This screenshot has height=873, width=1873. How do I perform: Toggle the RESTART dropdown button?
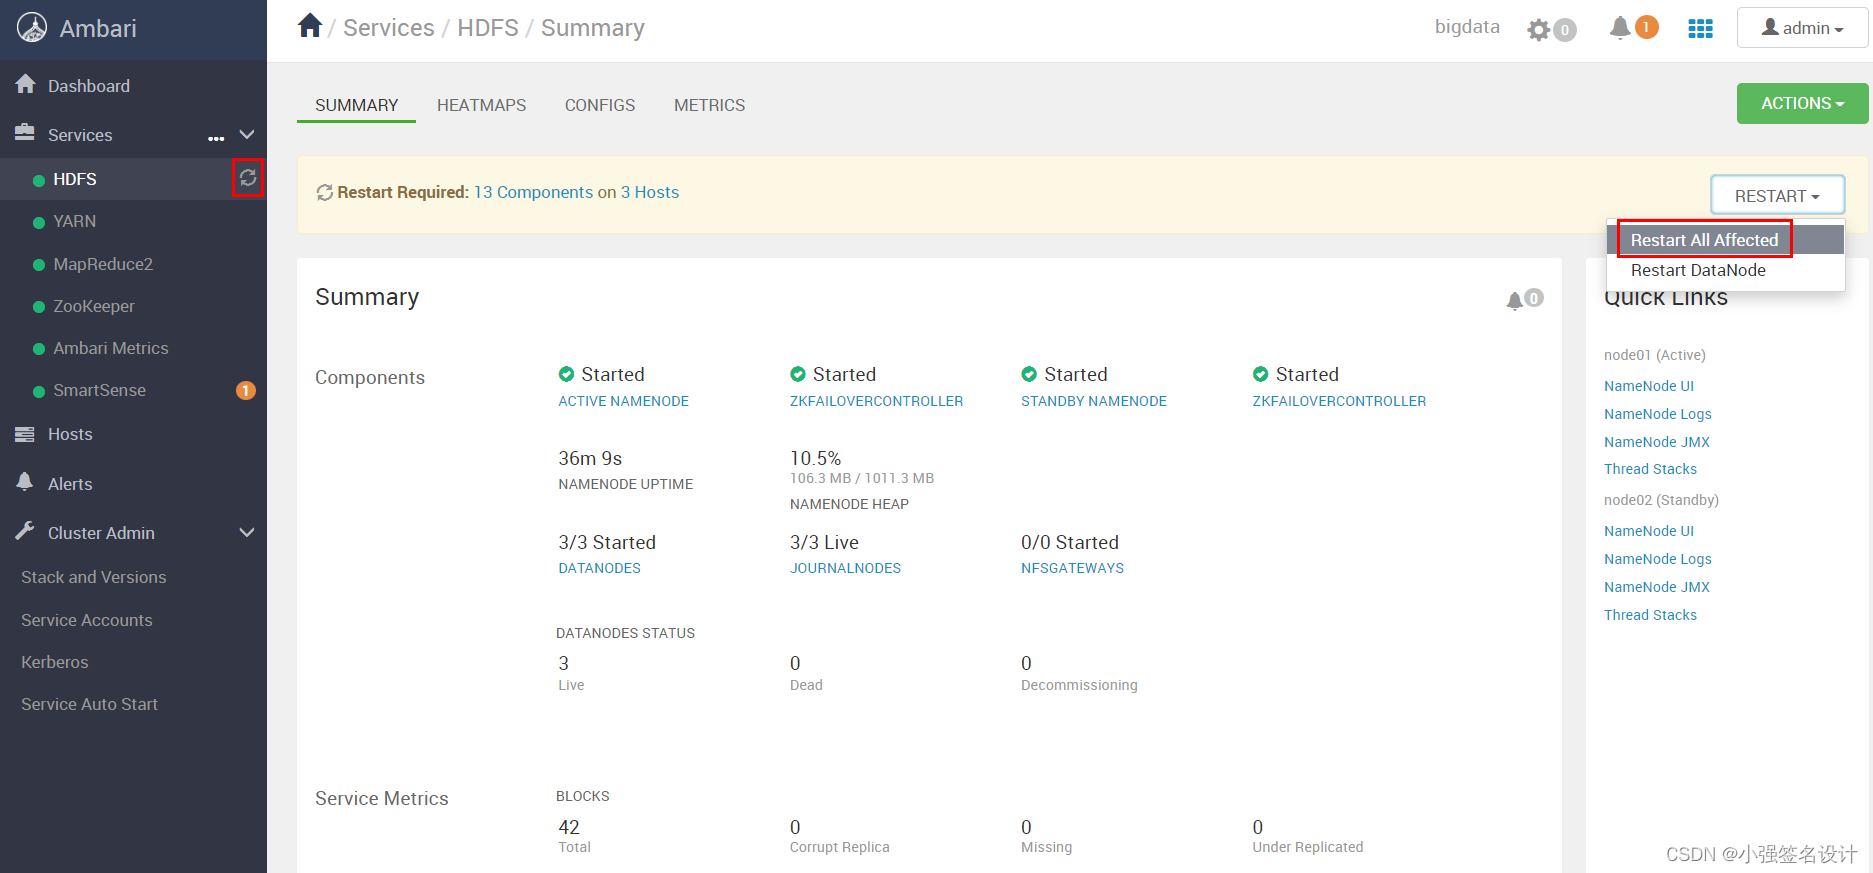tap(1777, 195)
